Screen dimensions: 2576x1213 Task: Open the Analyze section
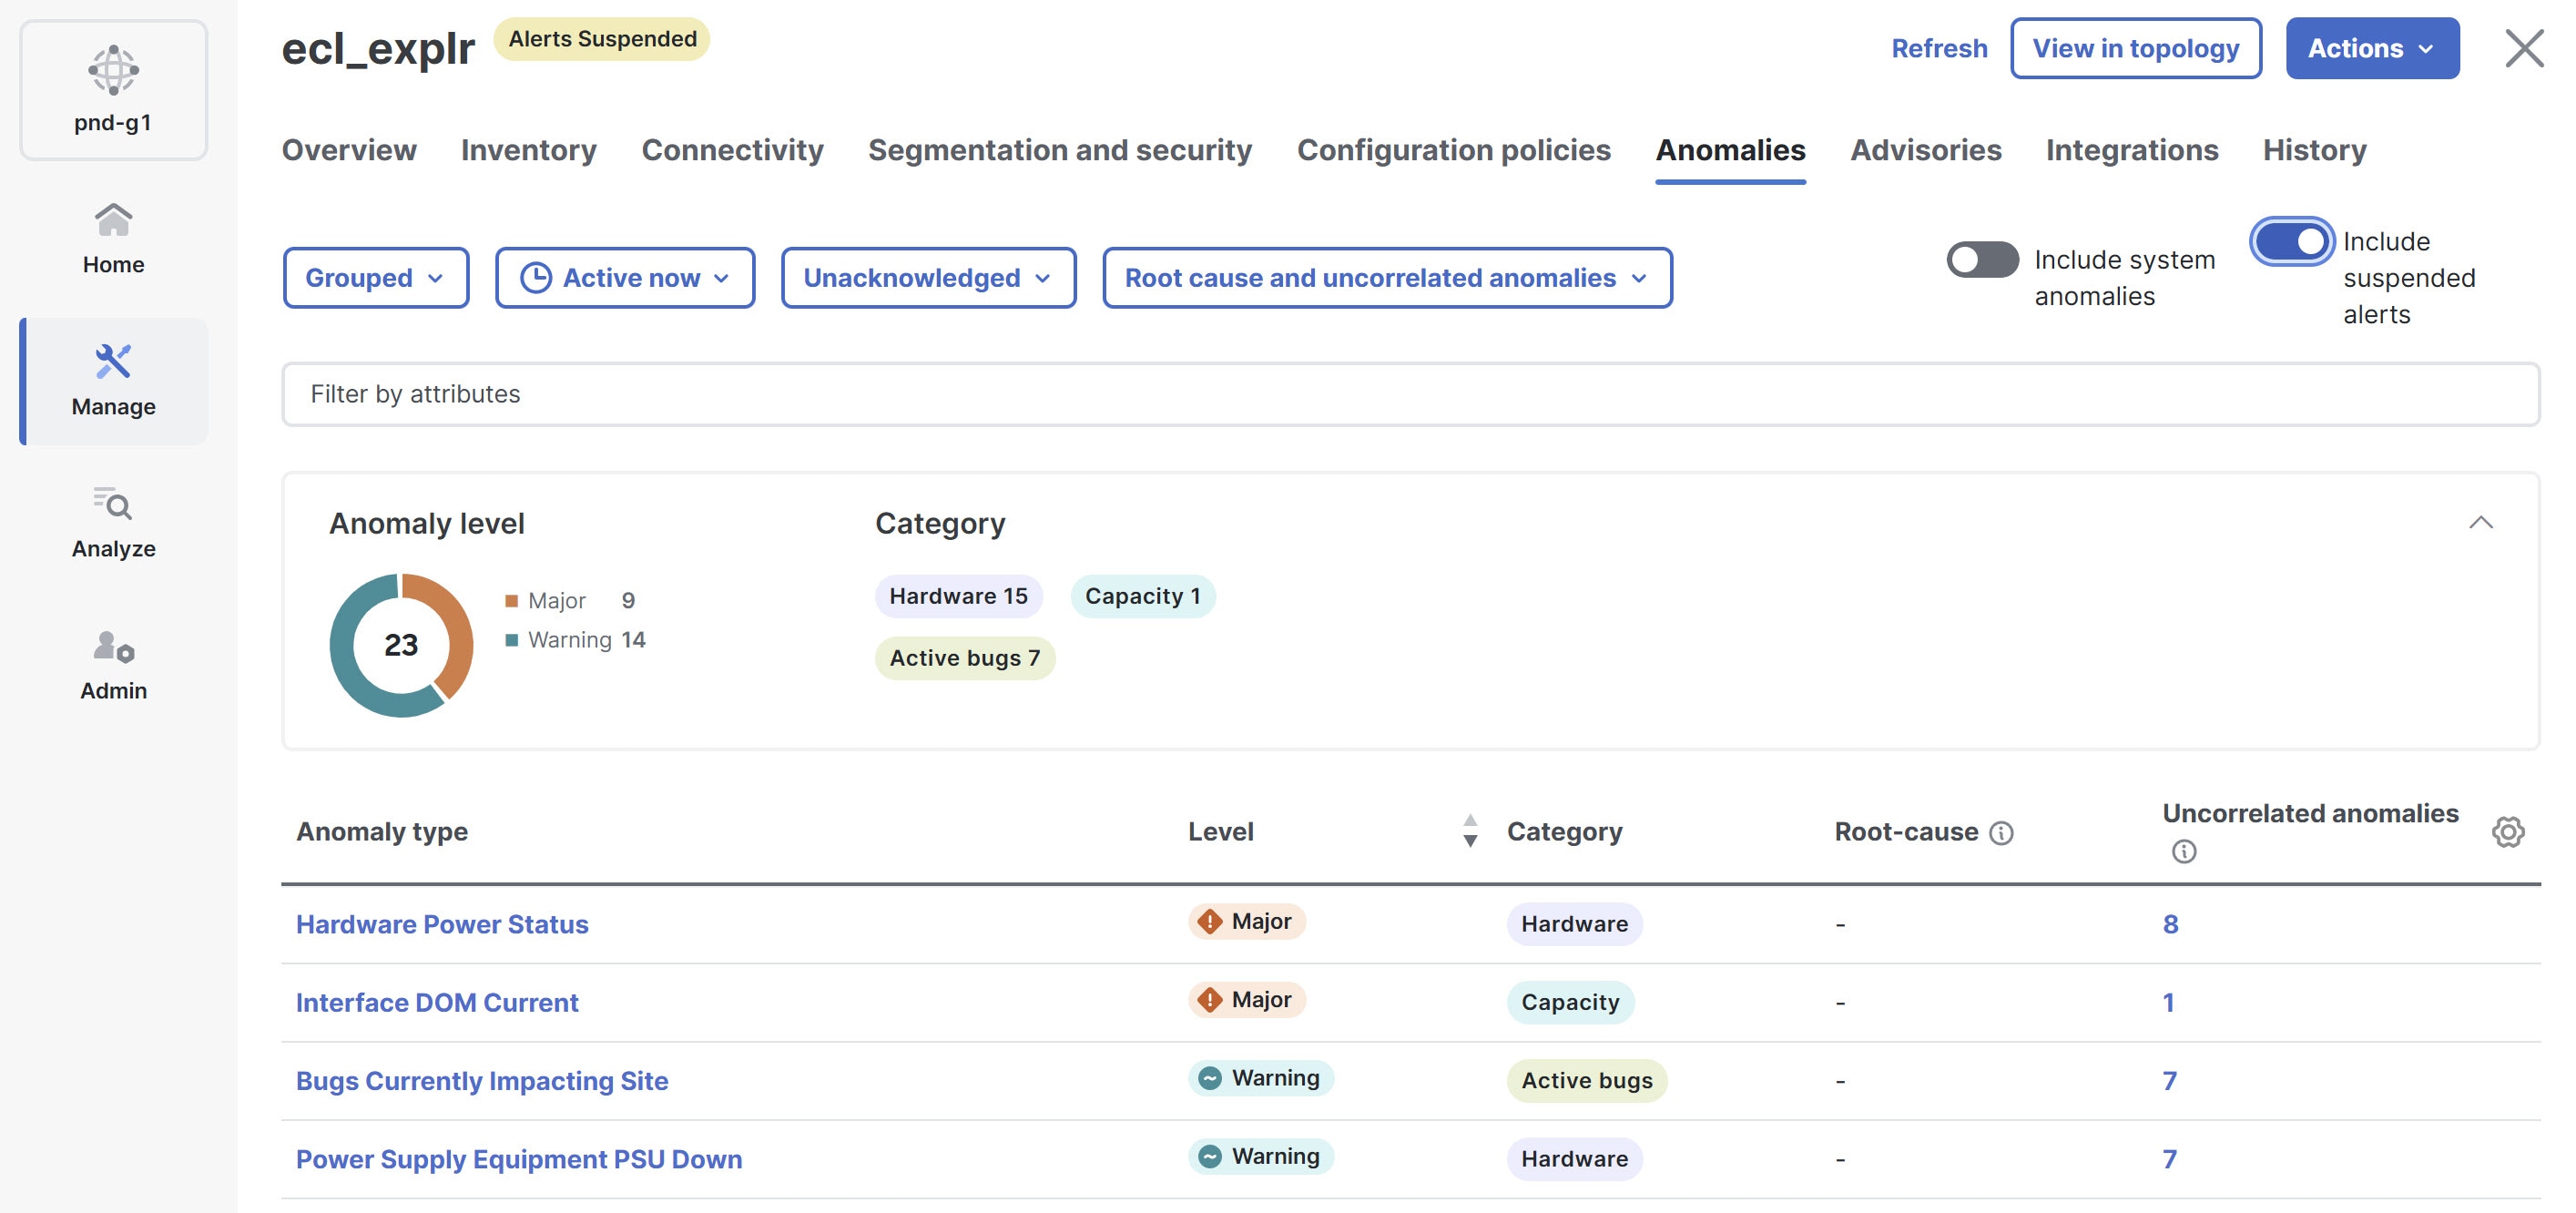click(x=113, y=522)
